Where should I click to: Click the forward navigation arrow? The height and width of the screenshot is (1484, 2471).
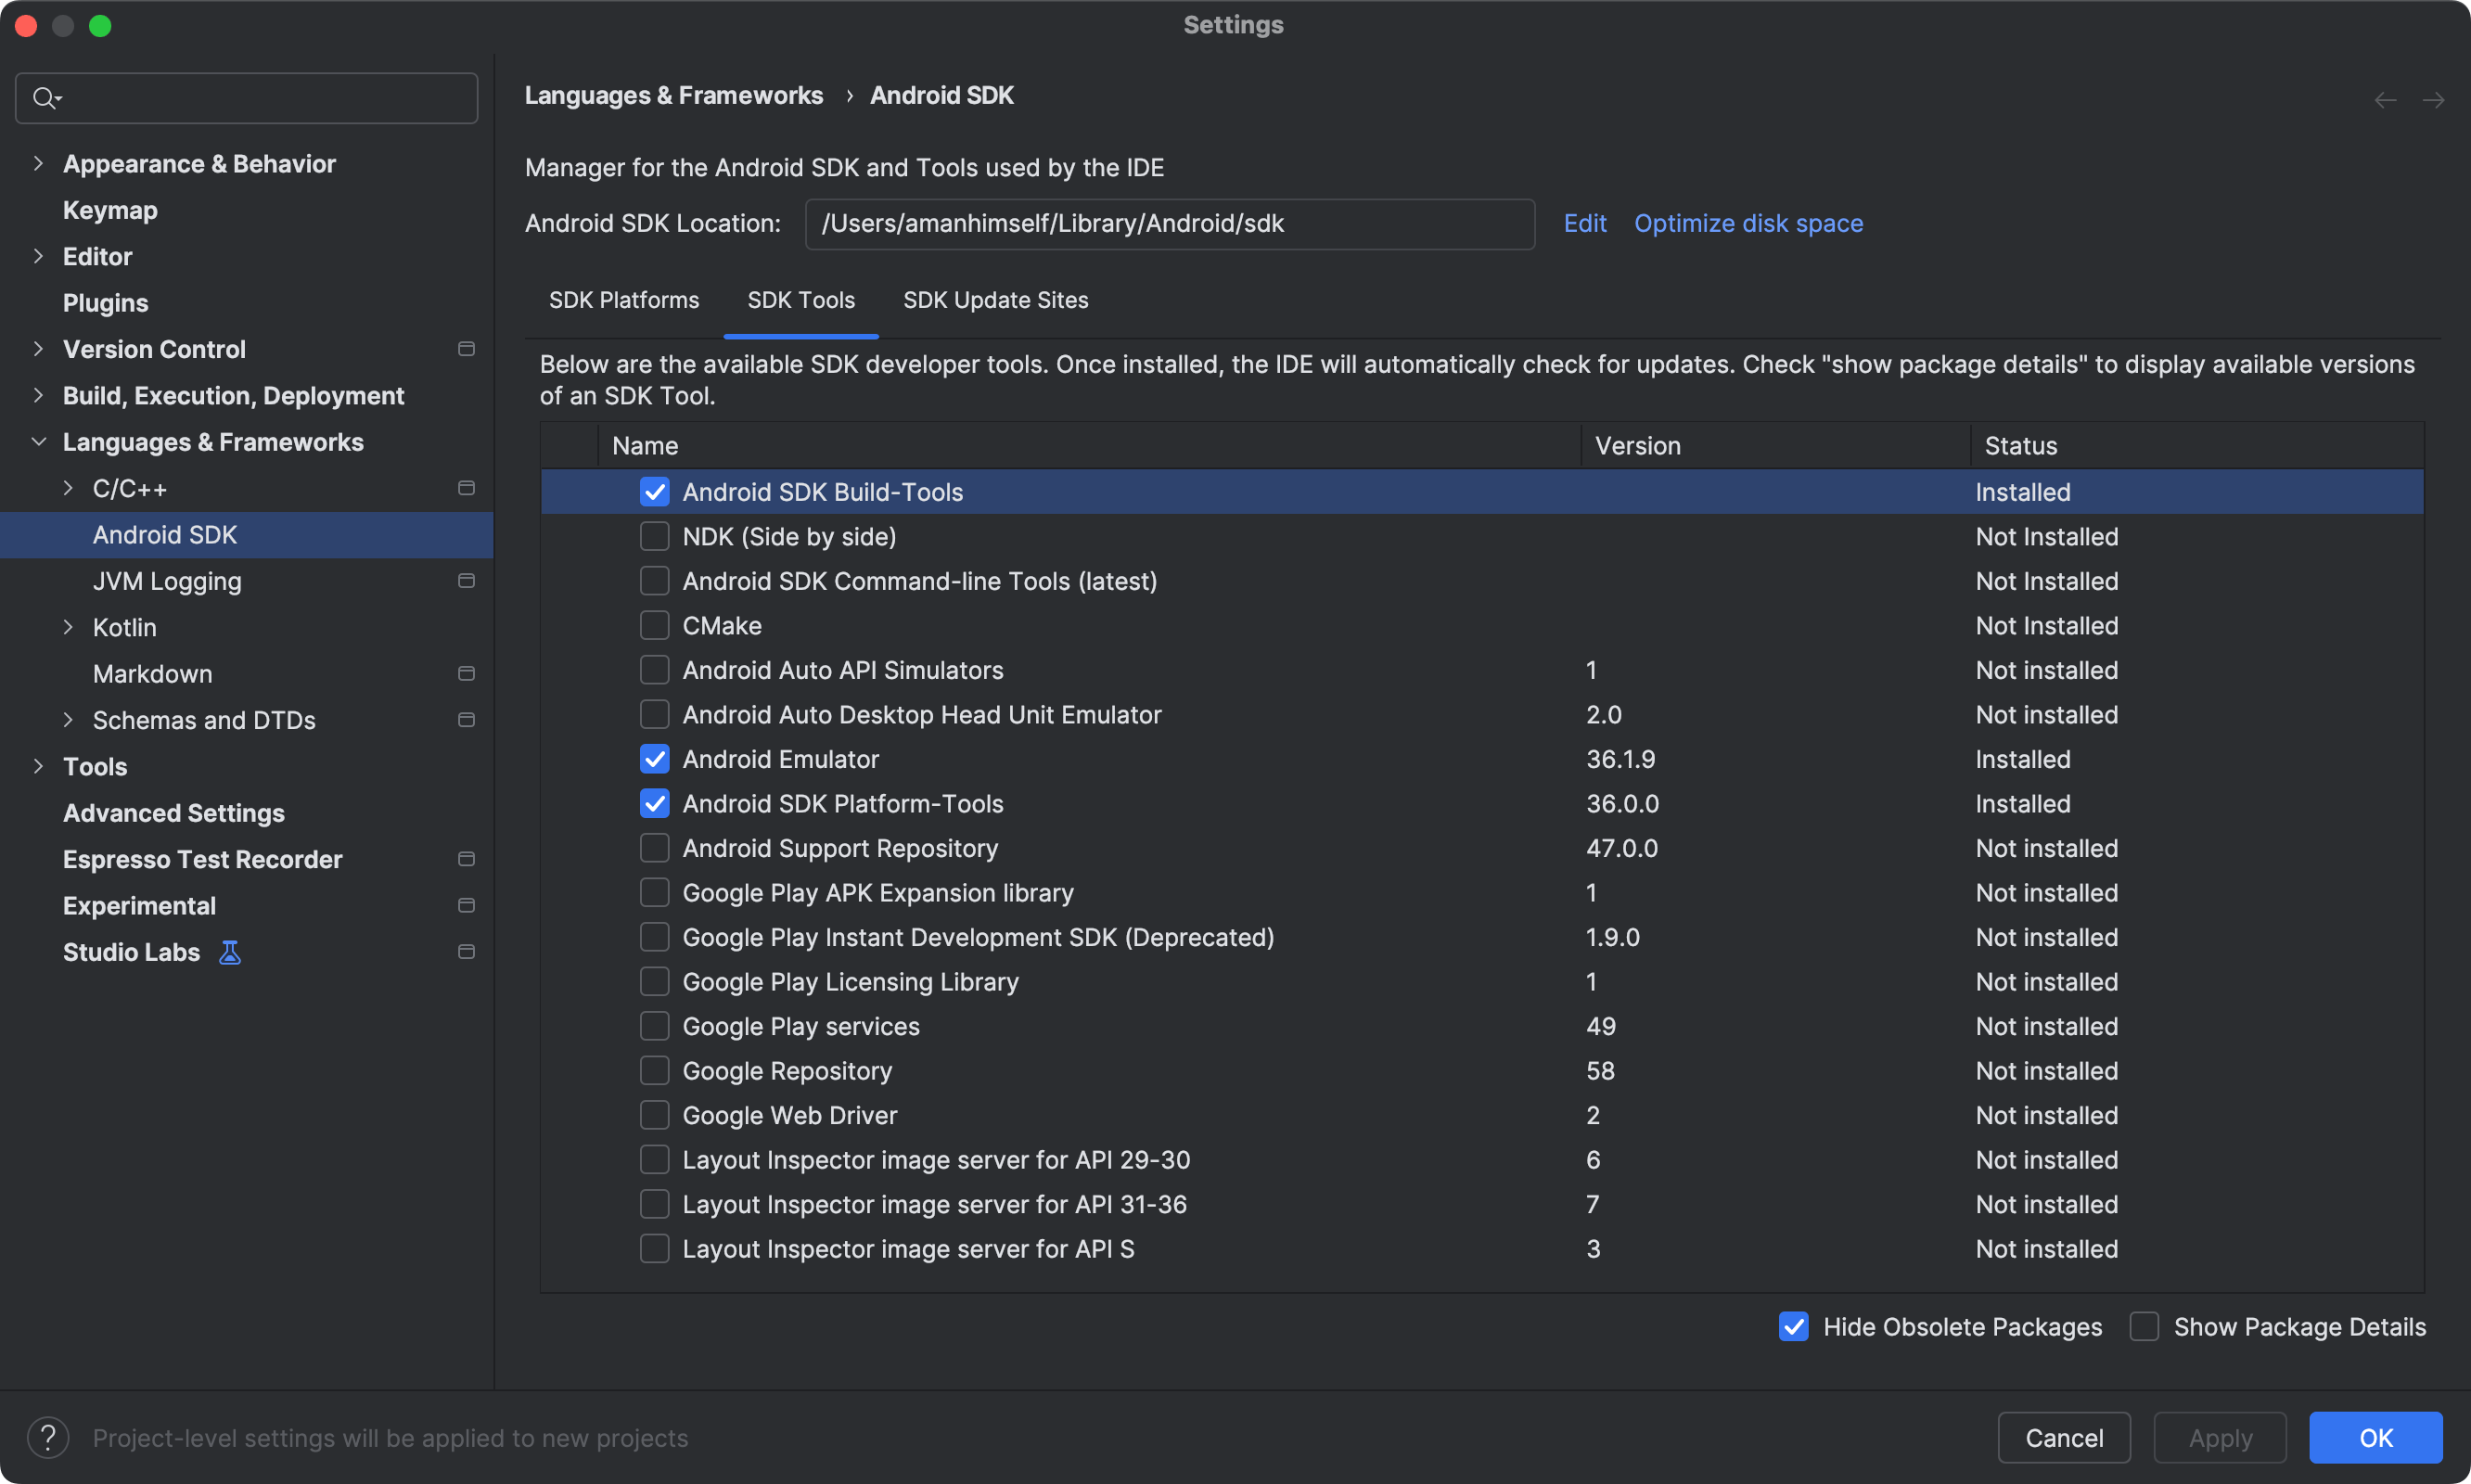pos(2435,99)
